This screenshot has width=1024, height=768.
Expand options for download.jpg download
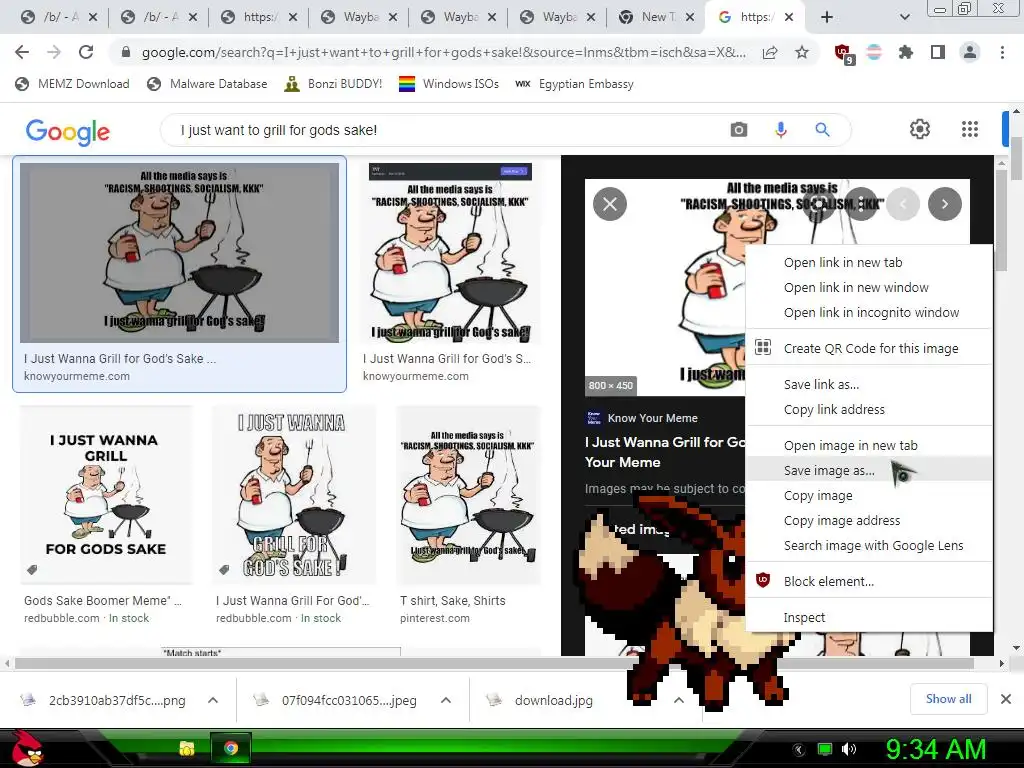point(679,700)
